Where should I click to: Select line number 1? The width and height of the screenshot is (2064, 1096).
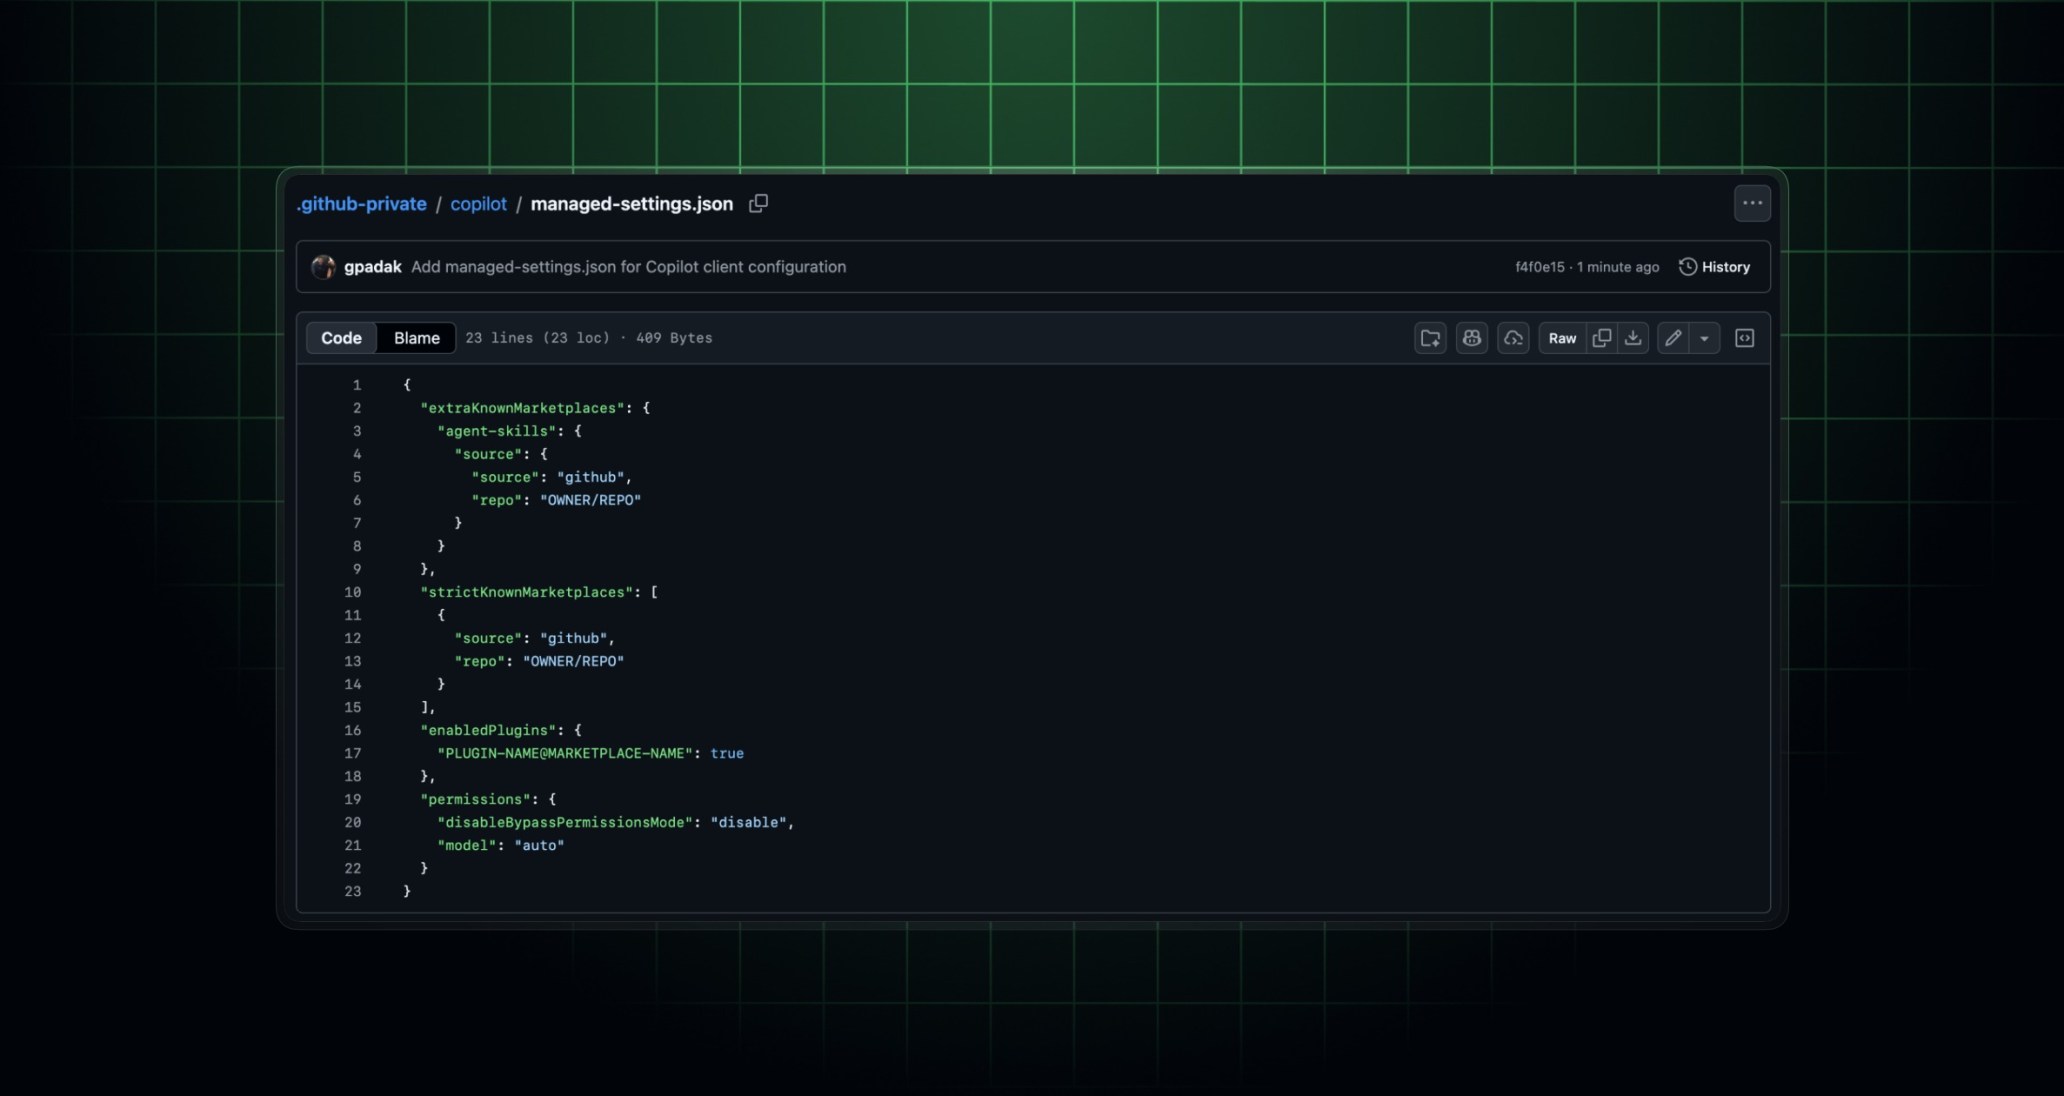click(x=356, y=385)
